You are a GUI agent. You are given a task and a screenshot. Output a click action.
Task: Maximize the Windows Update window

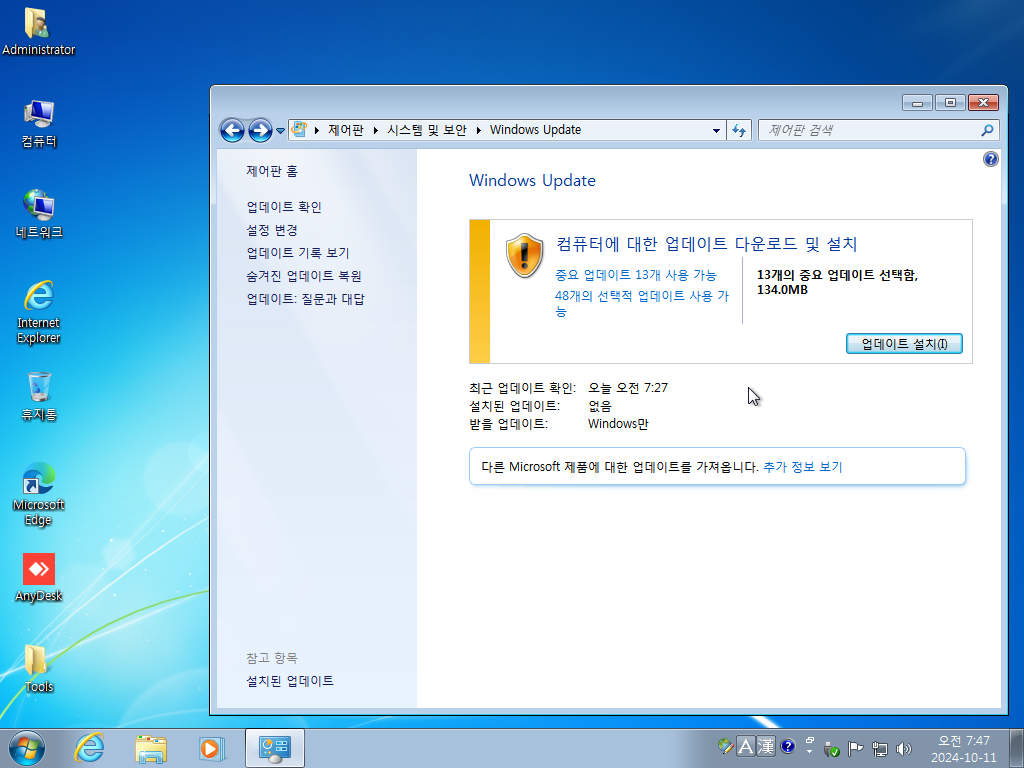[x=950, y=103]
